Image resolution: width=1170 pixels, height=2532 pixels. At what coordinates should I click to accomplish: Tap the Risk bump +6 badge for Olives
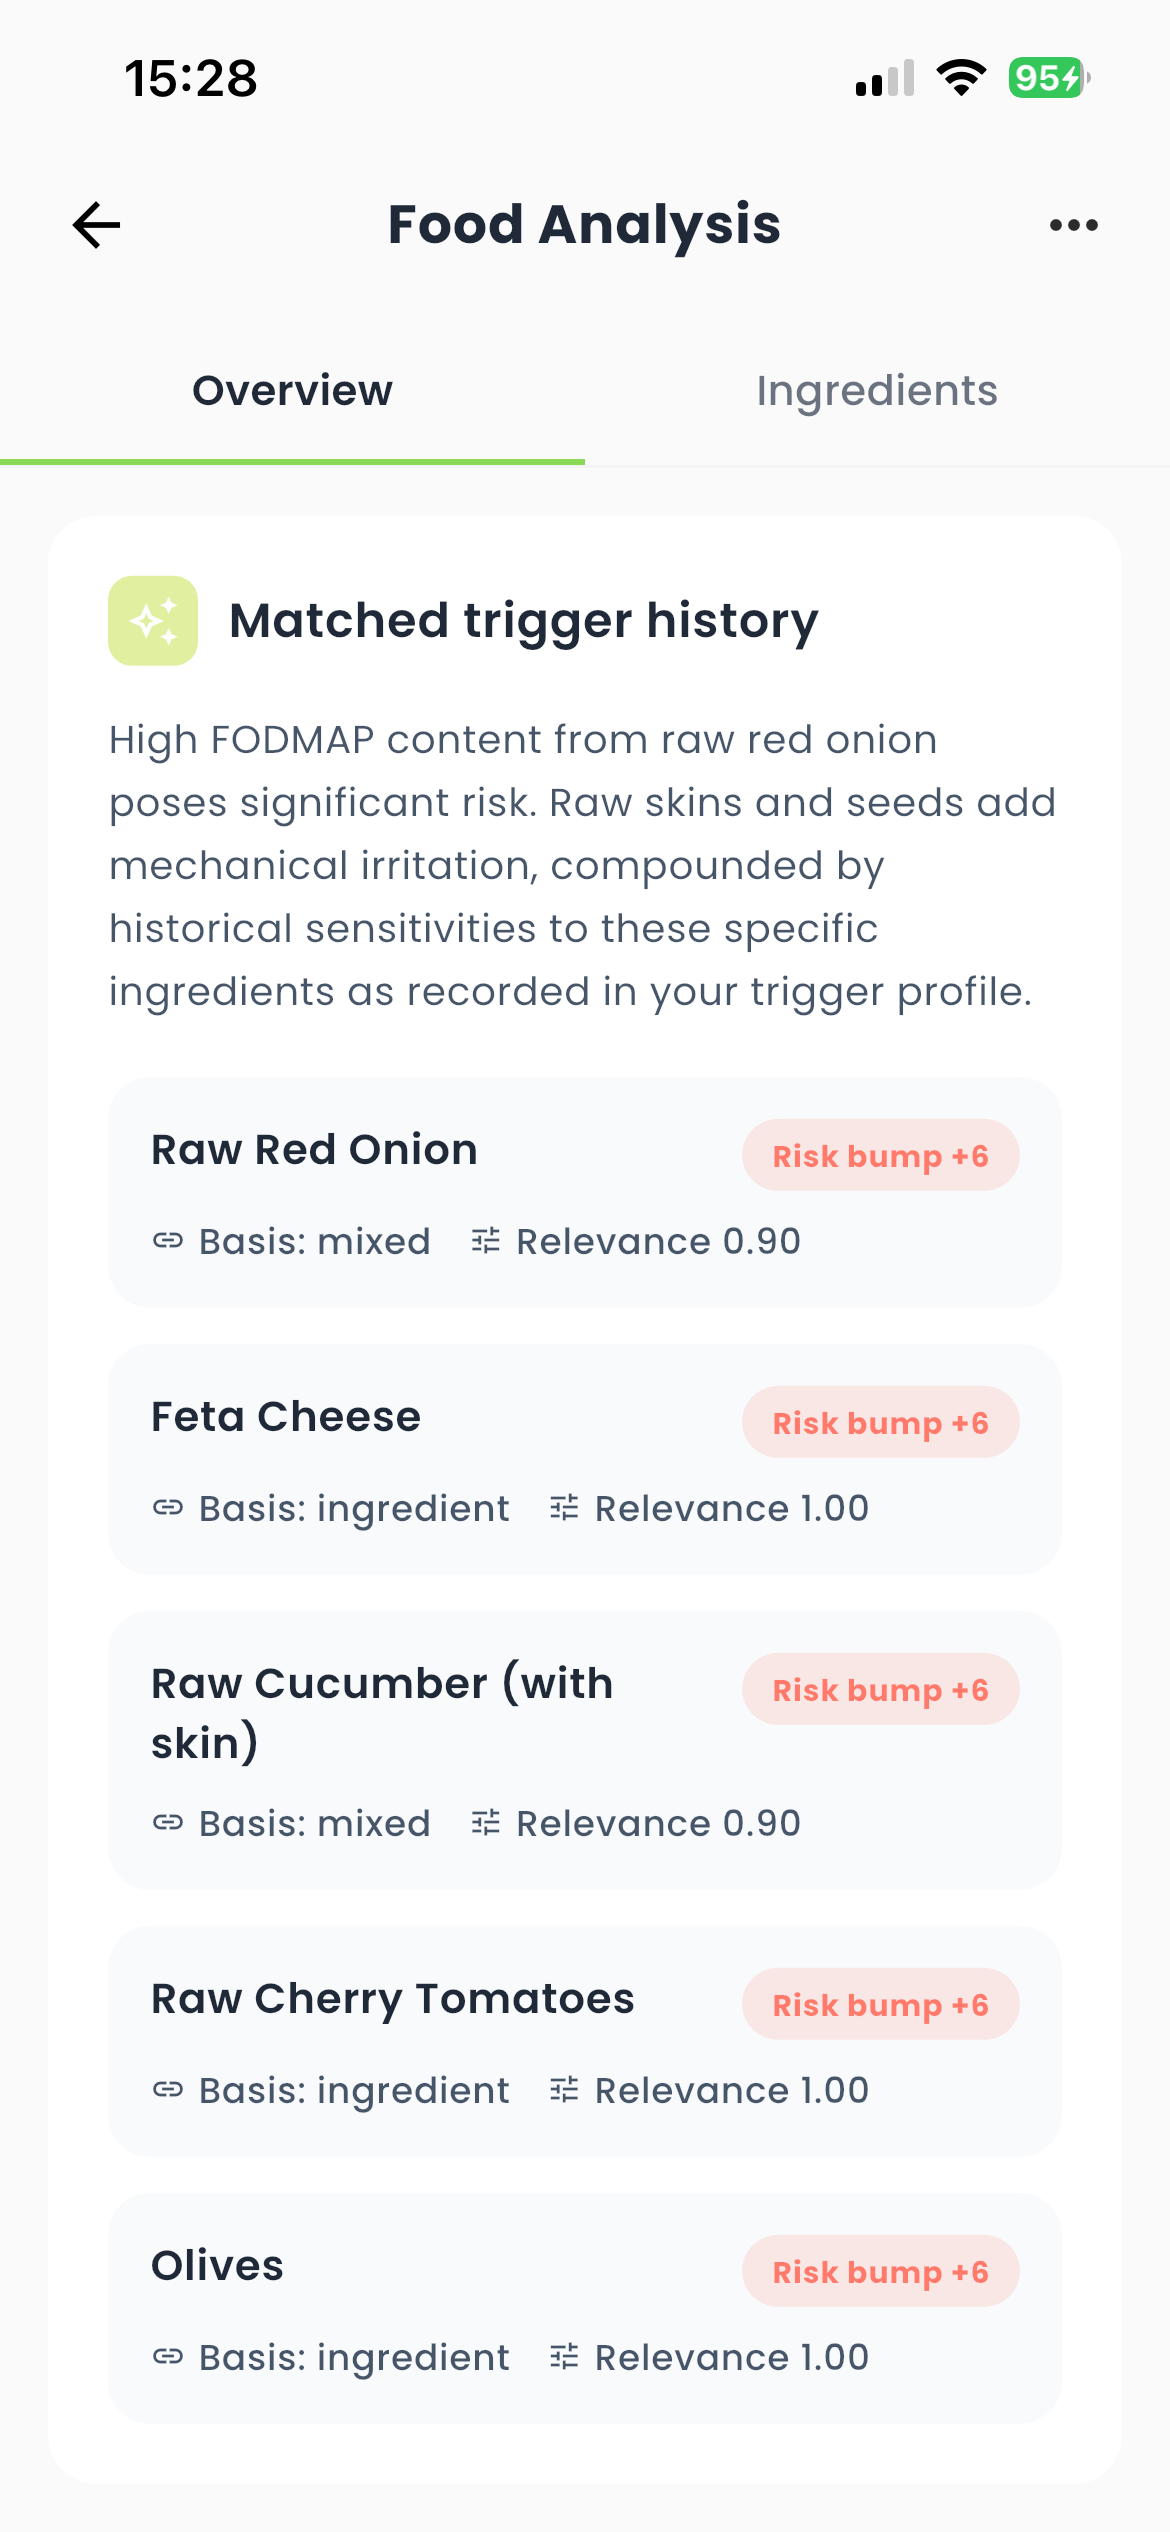pos(880,2272)
